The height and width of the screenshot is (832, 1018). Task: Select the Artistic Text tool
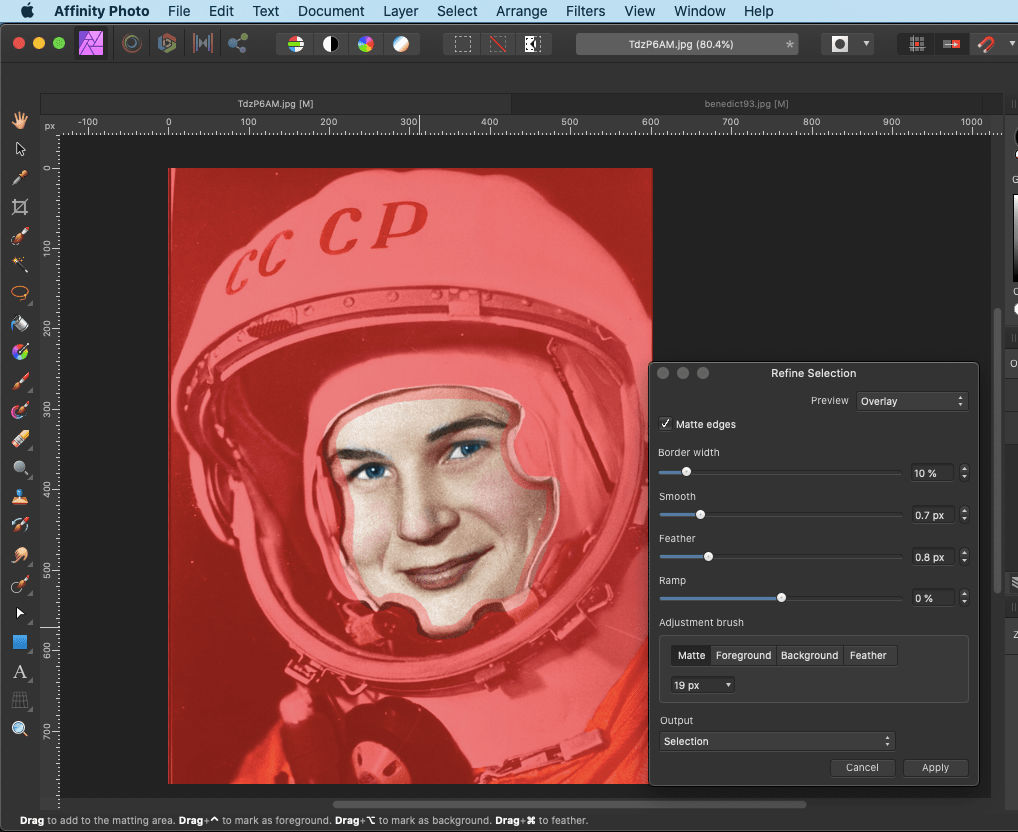click(19, 671)
